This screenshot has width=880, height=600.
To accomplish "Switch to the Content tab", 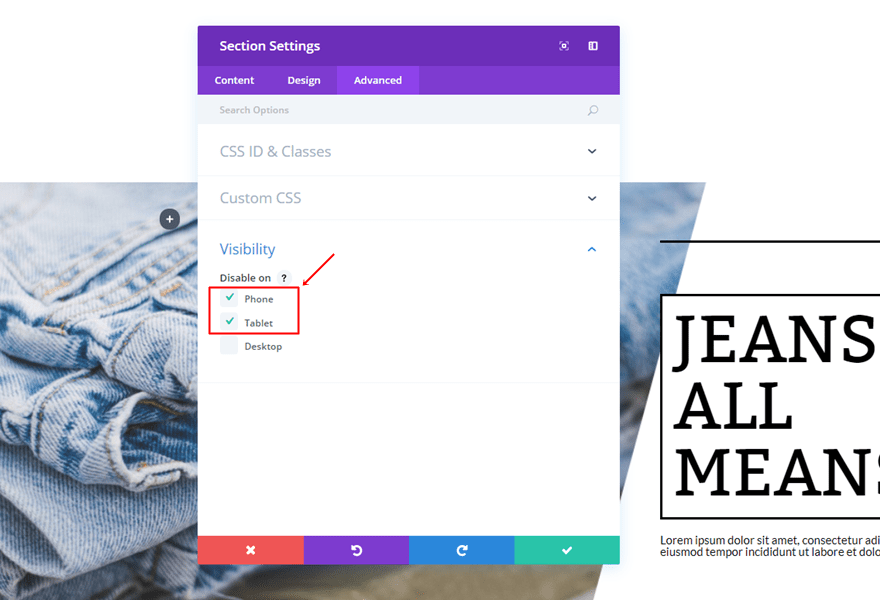I will click(234, 80).
